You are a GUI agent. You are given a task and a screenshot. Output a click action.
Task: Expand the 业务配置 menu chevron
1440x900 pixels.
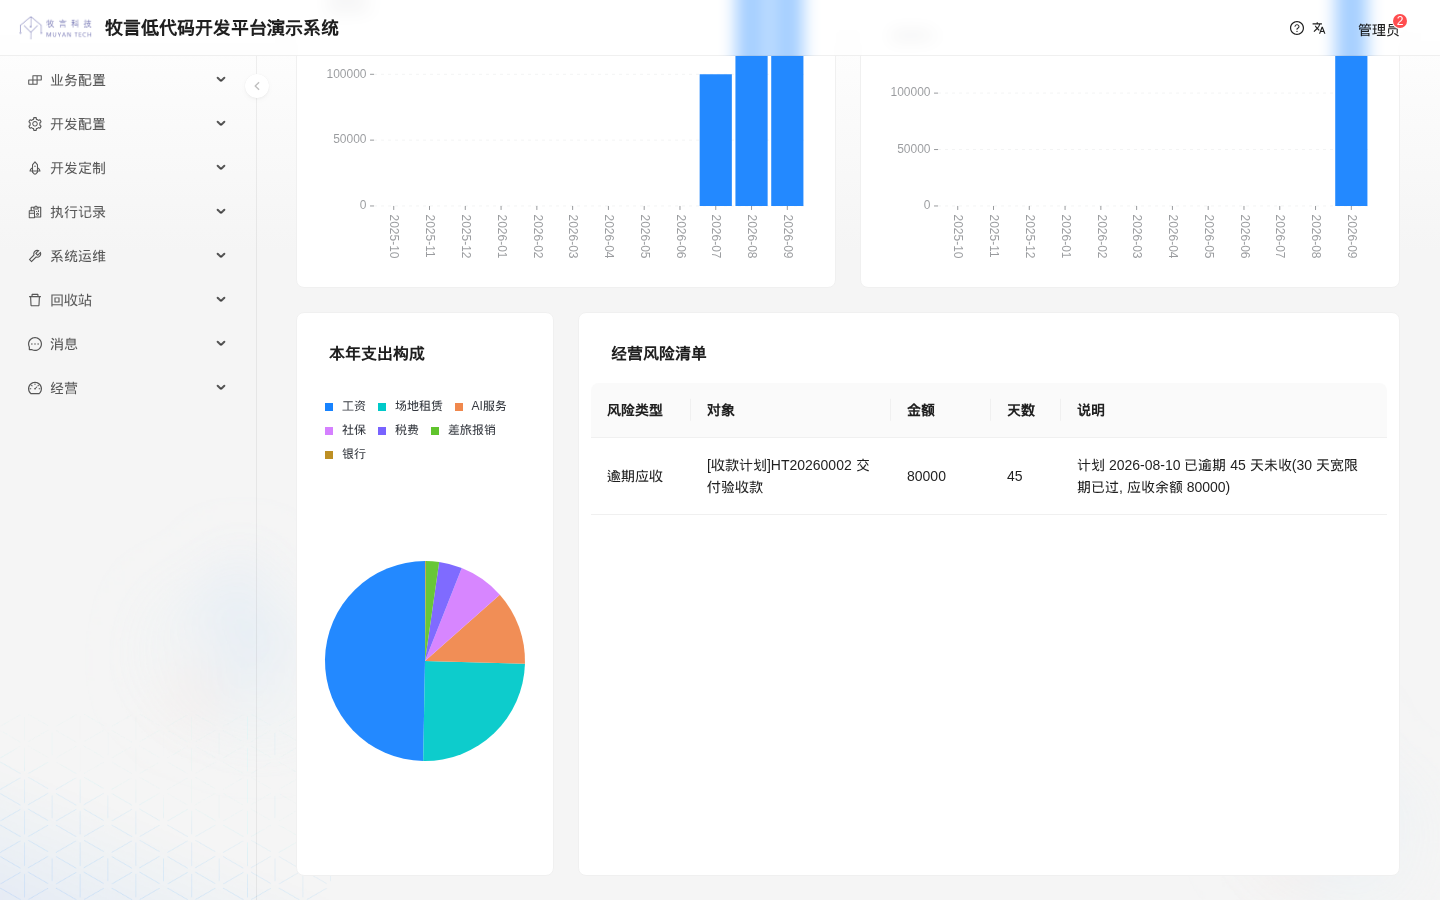(221, 80)
